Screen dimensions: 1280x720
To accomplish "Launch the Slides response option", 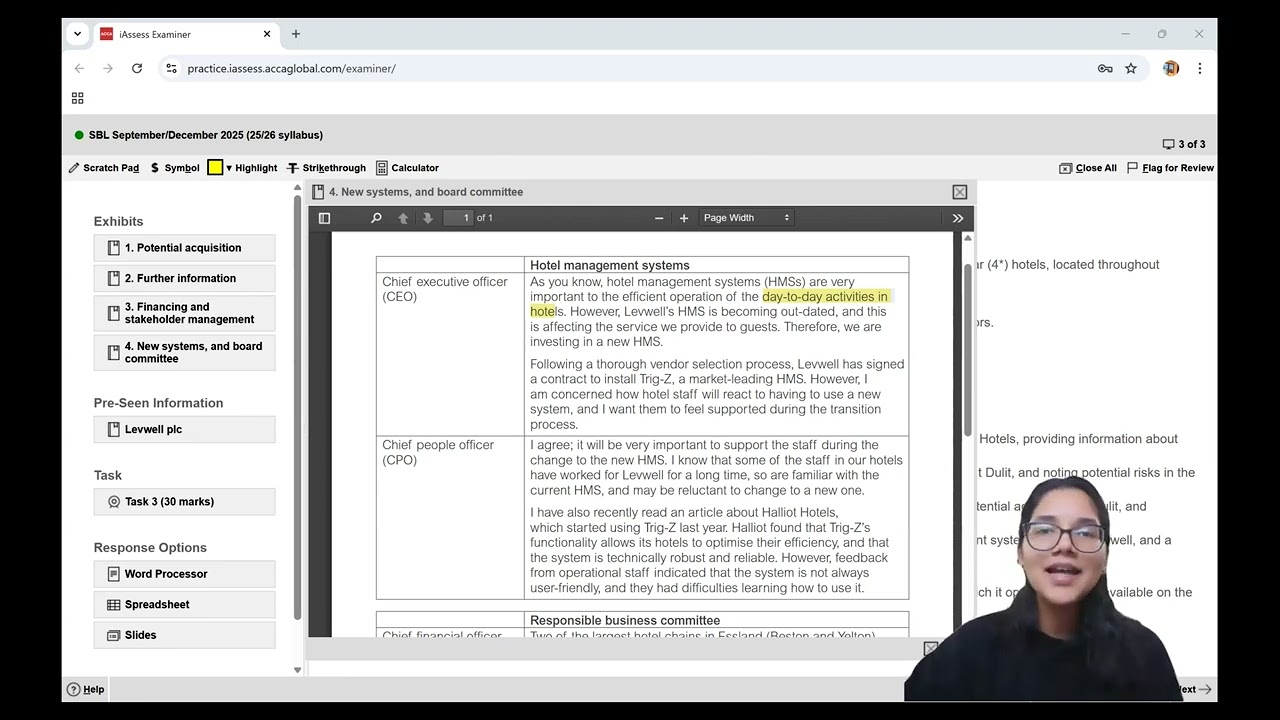I will pos(184,635).
